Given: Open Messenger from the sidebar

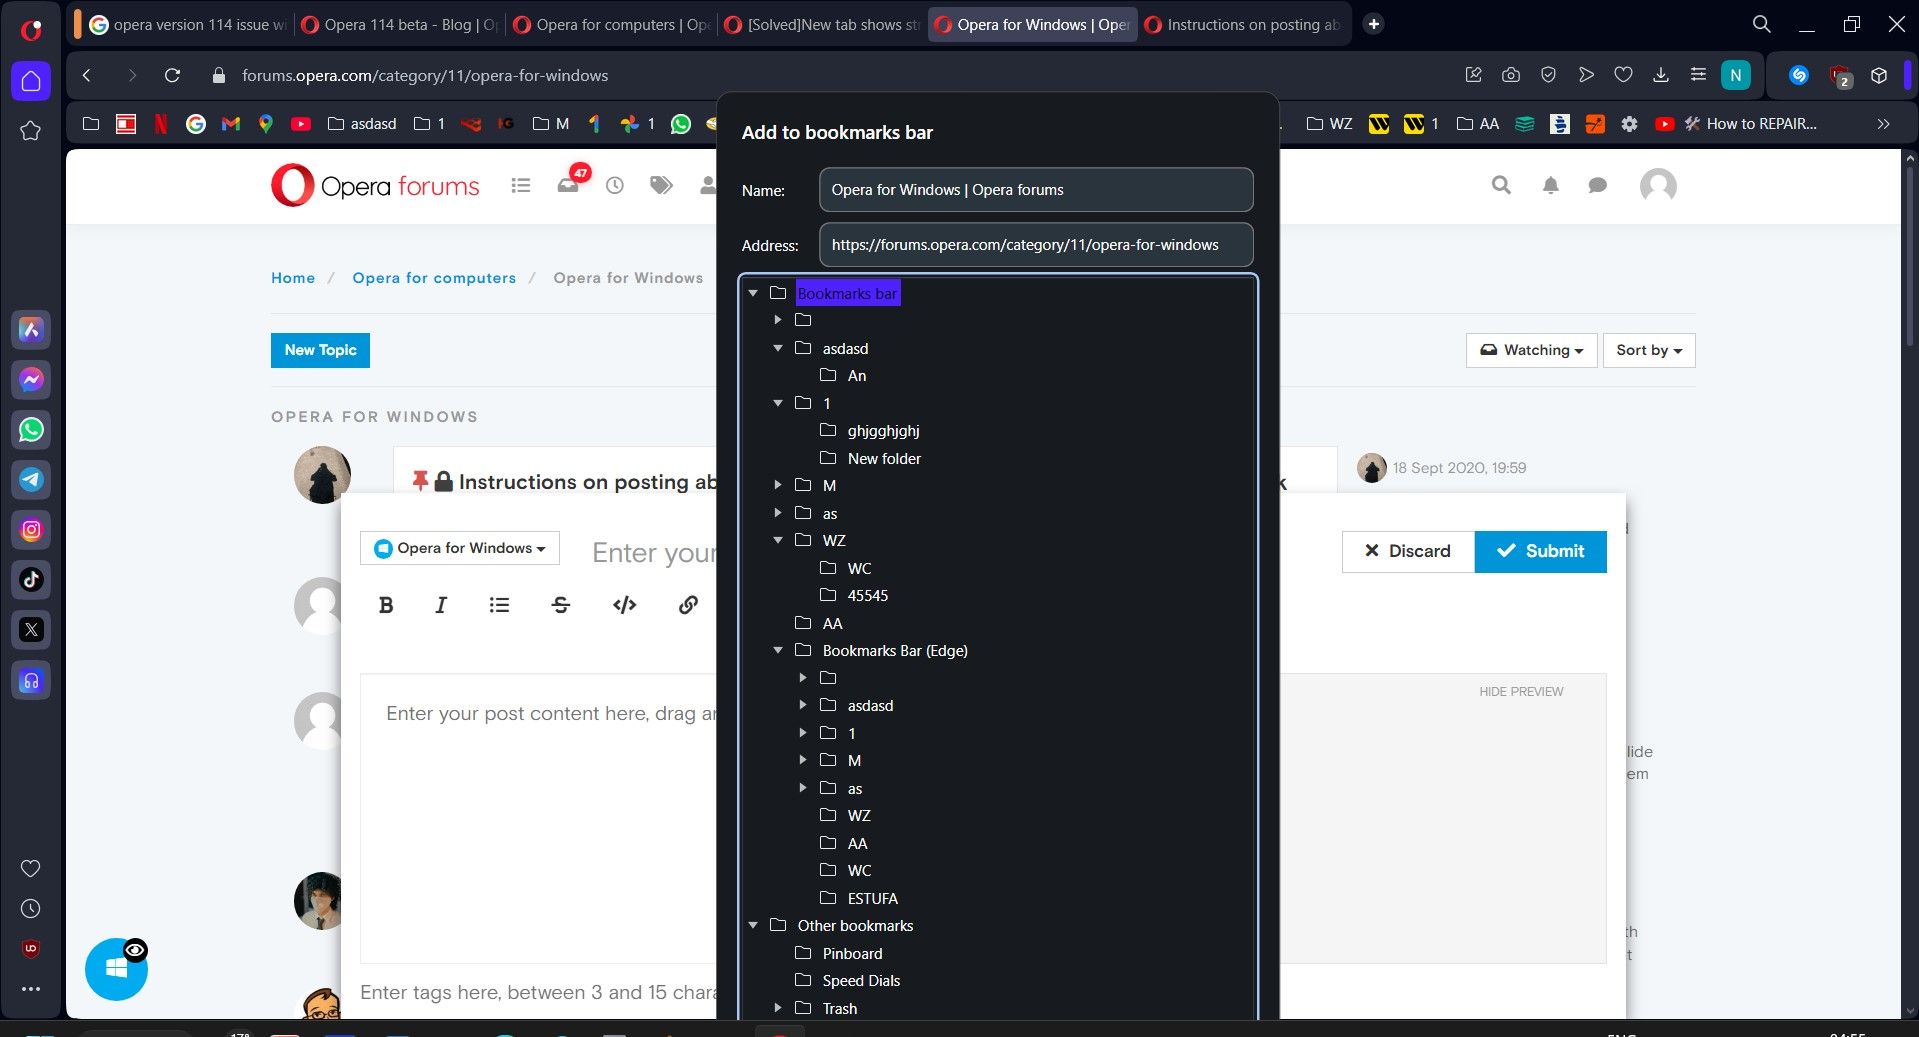Looking at the screenshot, I should 31,380.
